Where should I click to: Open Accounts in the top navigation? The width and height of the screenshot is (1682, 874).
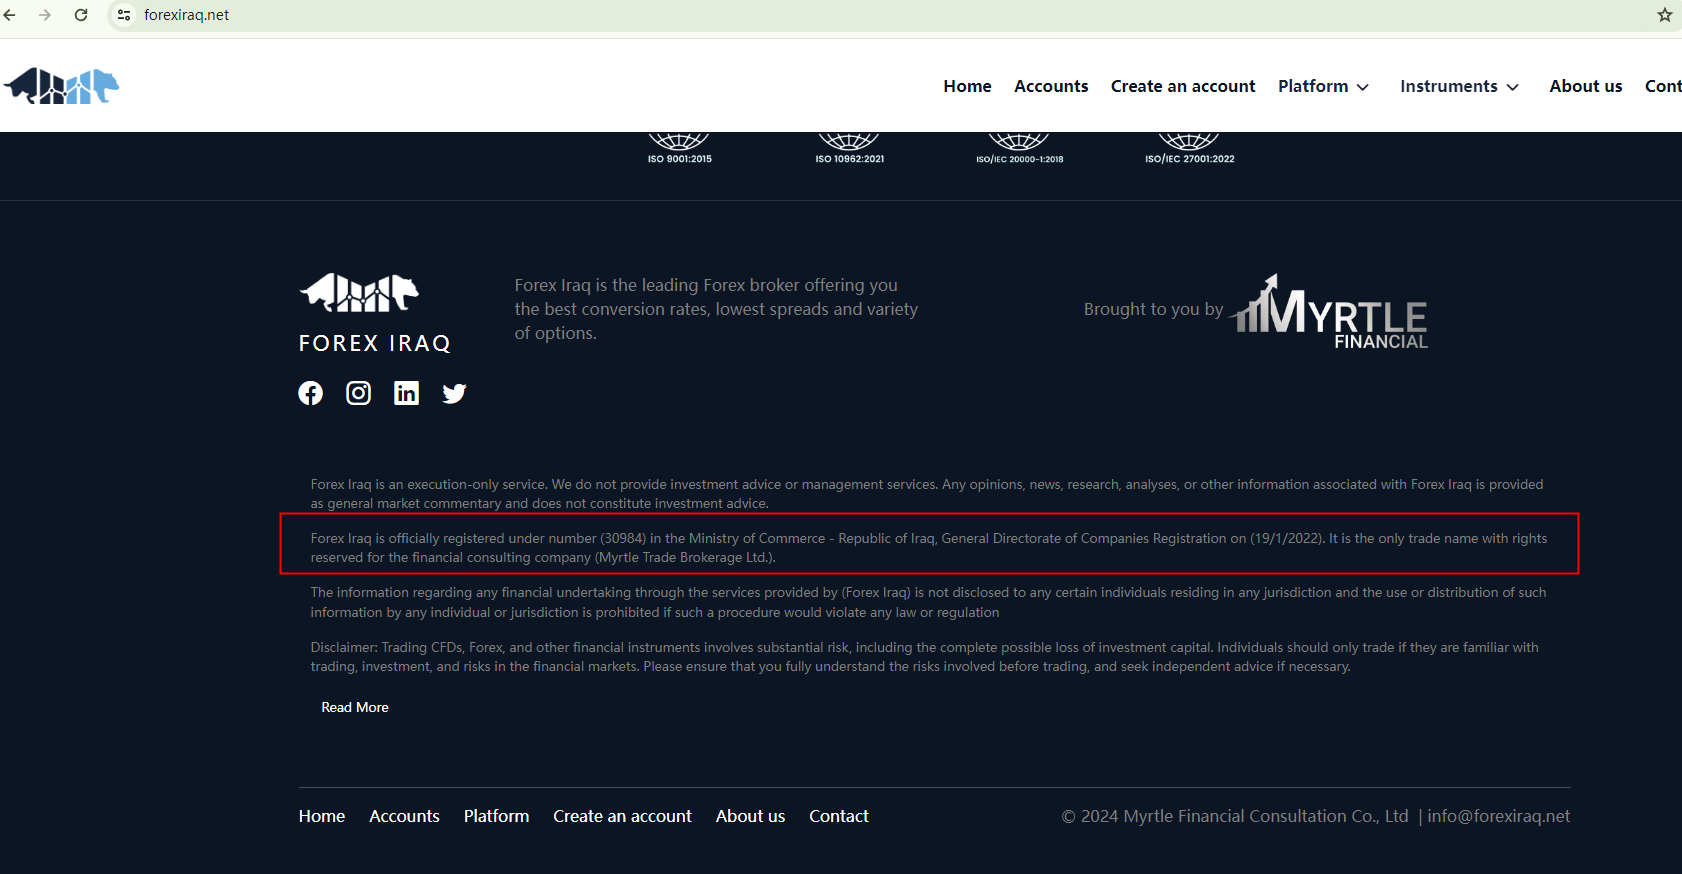pos(1051,86)
